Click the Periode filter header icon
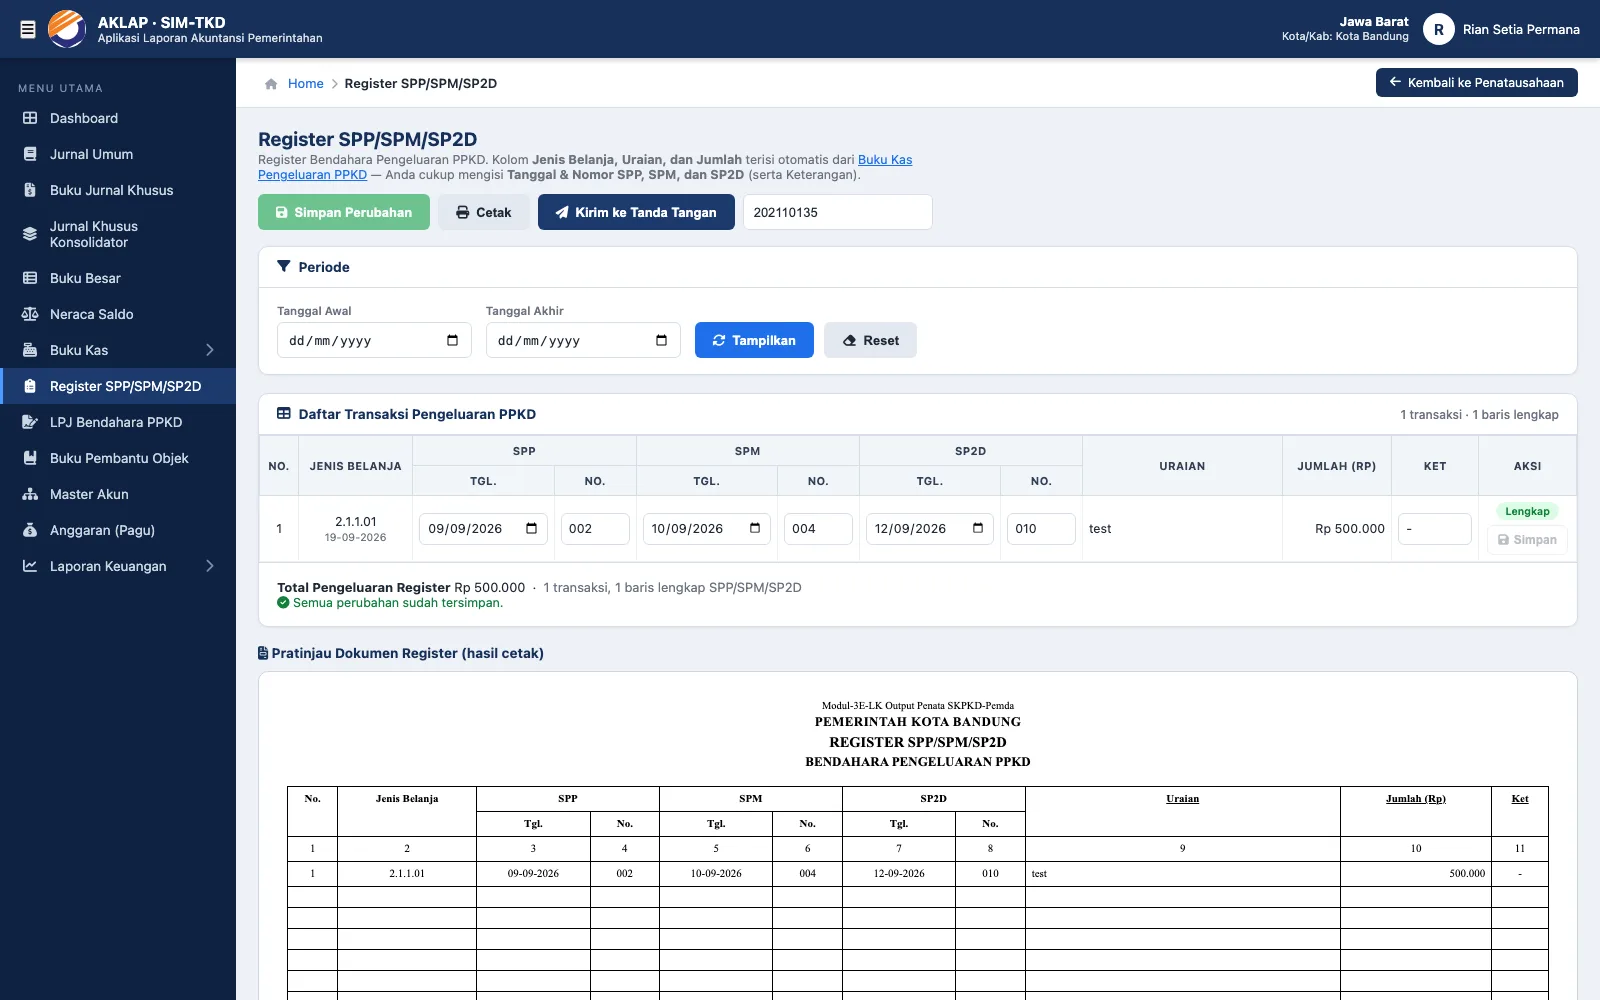1600x1000 pixels. (x=284, y=267)
